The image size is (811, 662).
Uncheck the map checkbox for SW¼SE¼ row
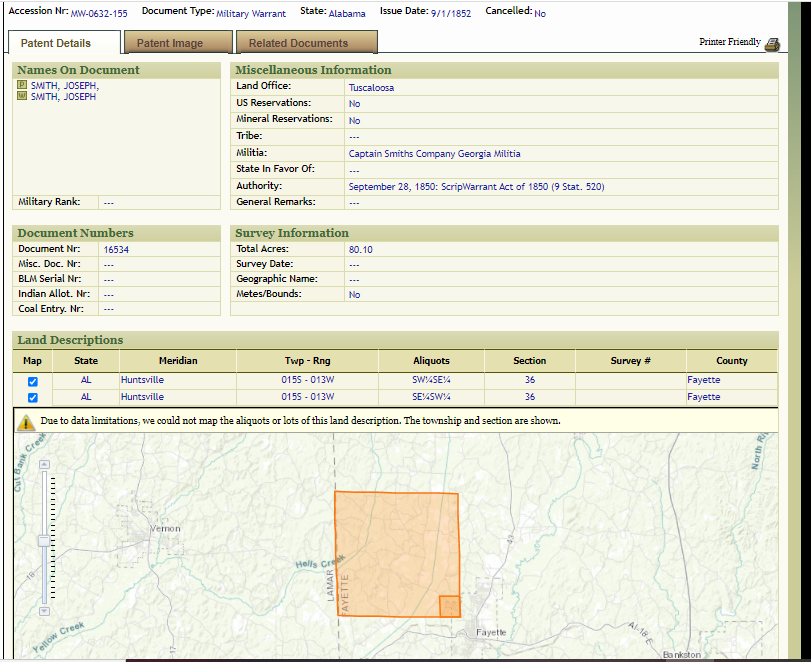tap(33, 381)
